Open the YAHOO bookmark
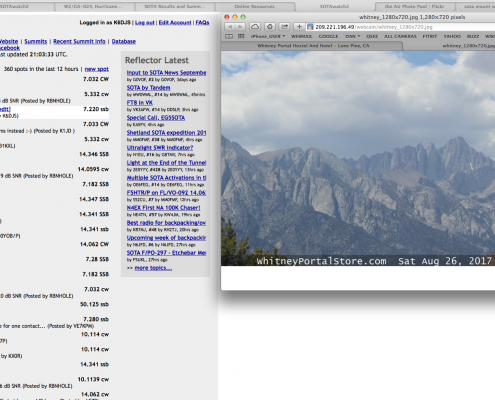 pos(452,36)
